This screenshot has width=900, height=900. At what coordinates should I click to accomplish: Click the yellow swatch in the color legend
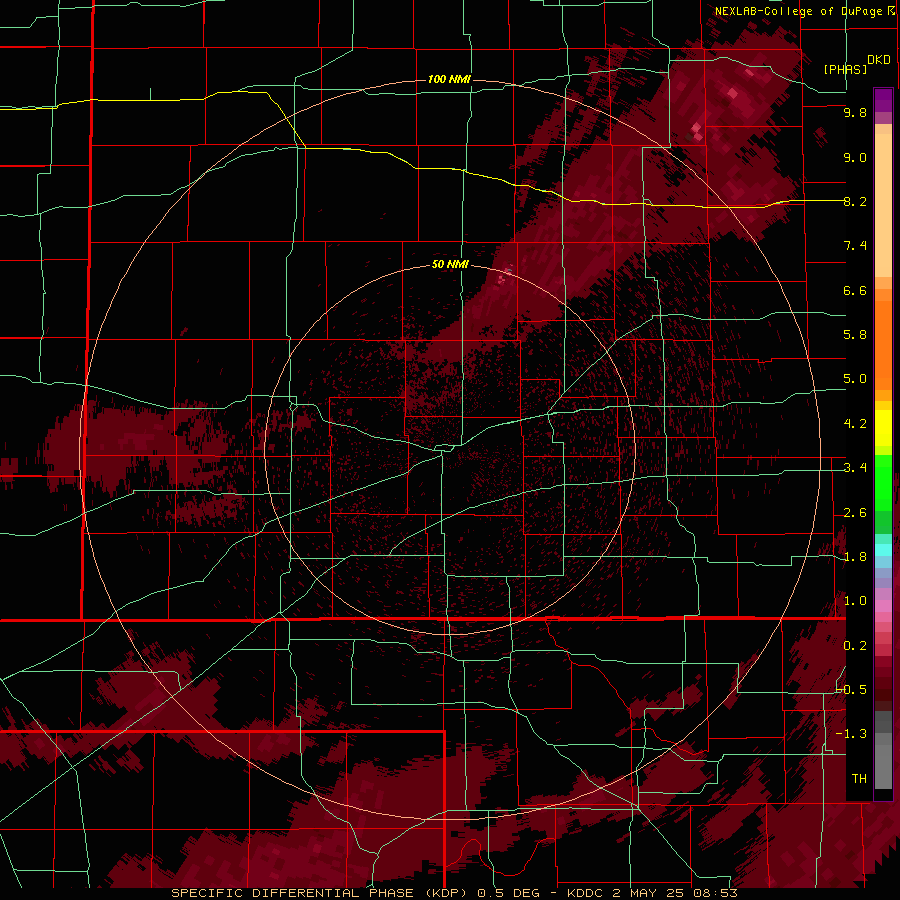tap(883, 428)
